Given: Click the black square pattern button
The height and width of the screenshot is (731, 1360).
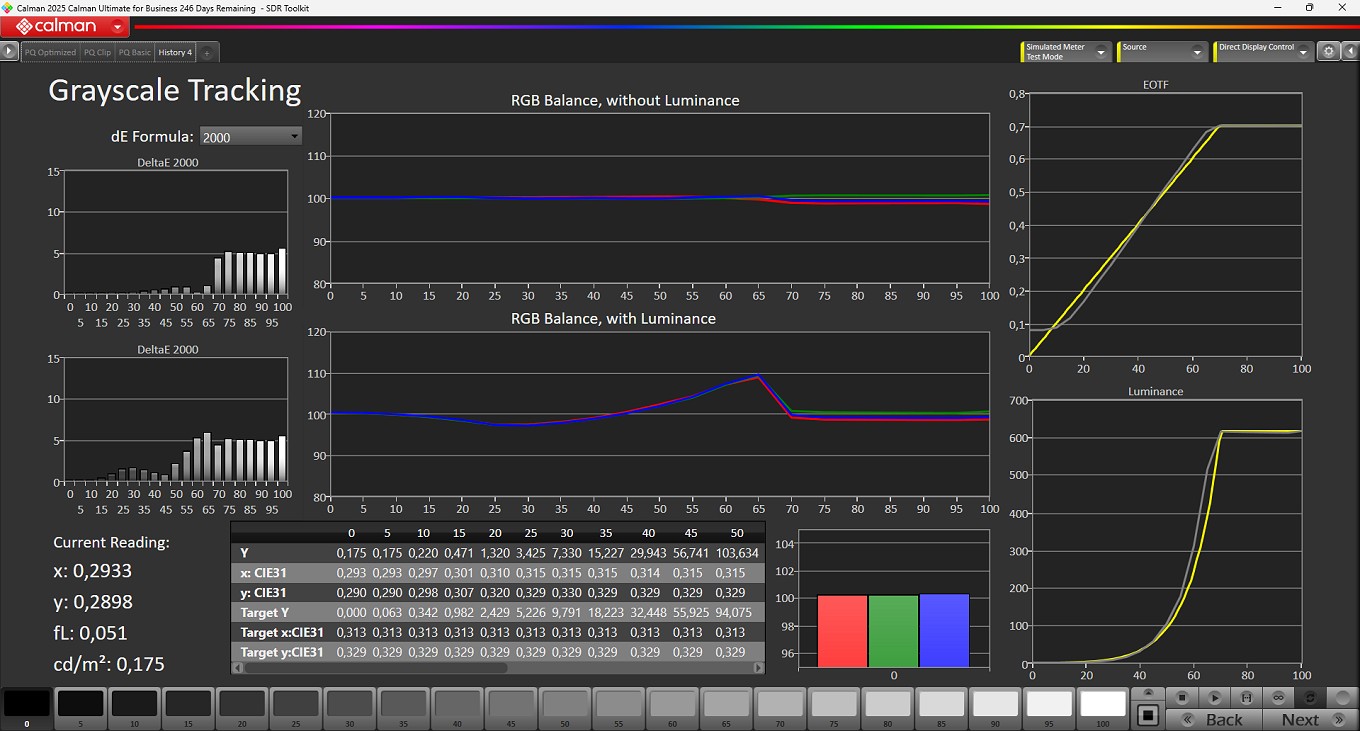Looking at the screenshot, I should [1148, 715].
